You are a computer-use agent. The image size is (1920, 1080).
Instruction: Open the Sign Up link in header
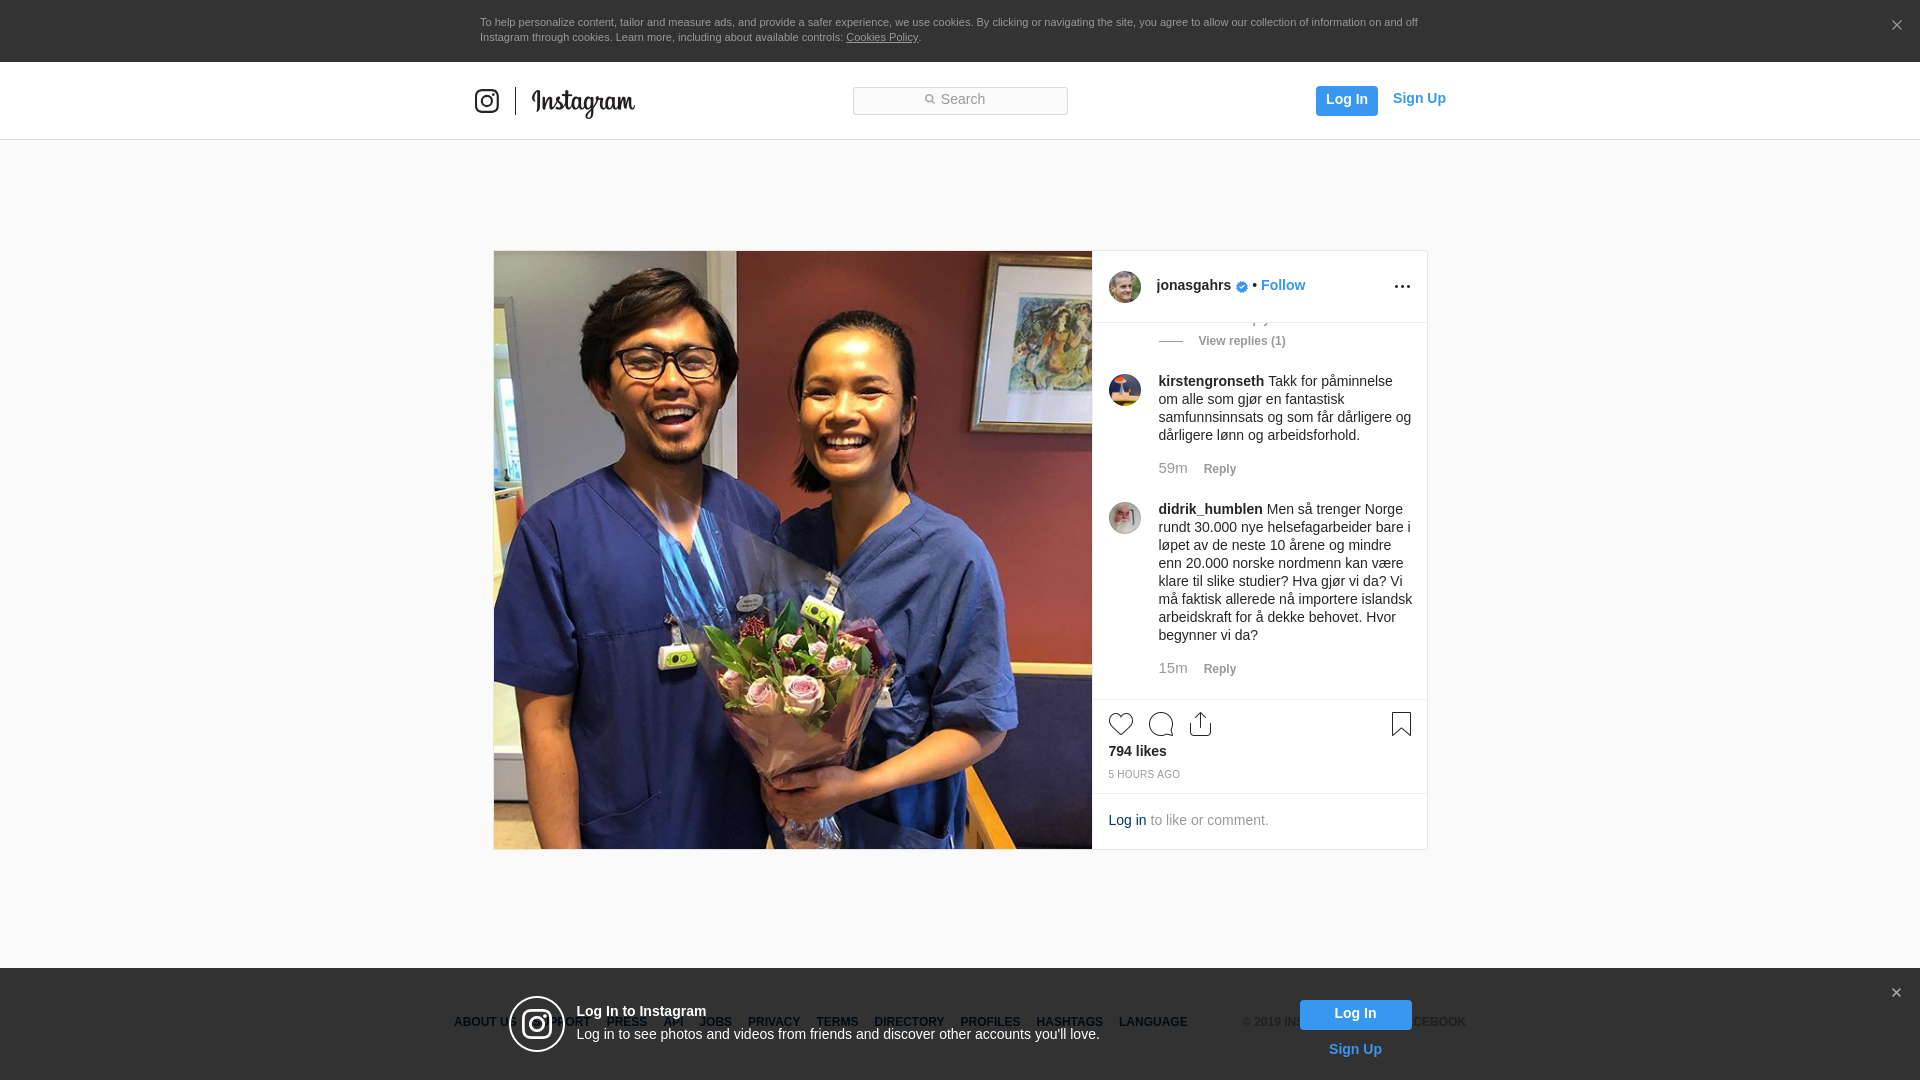[1418, 98]
